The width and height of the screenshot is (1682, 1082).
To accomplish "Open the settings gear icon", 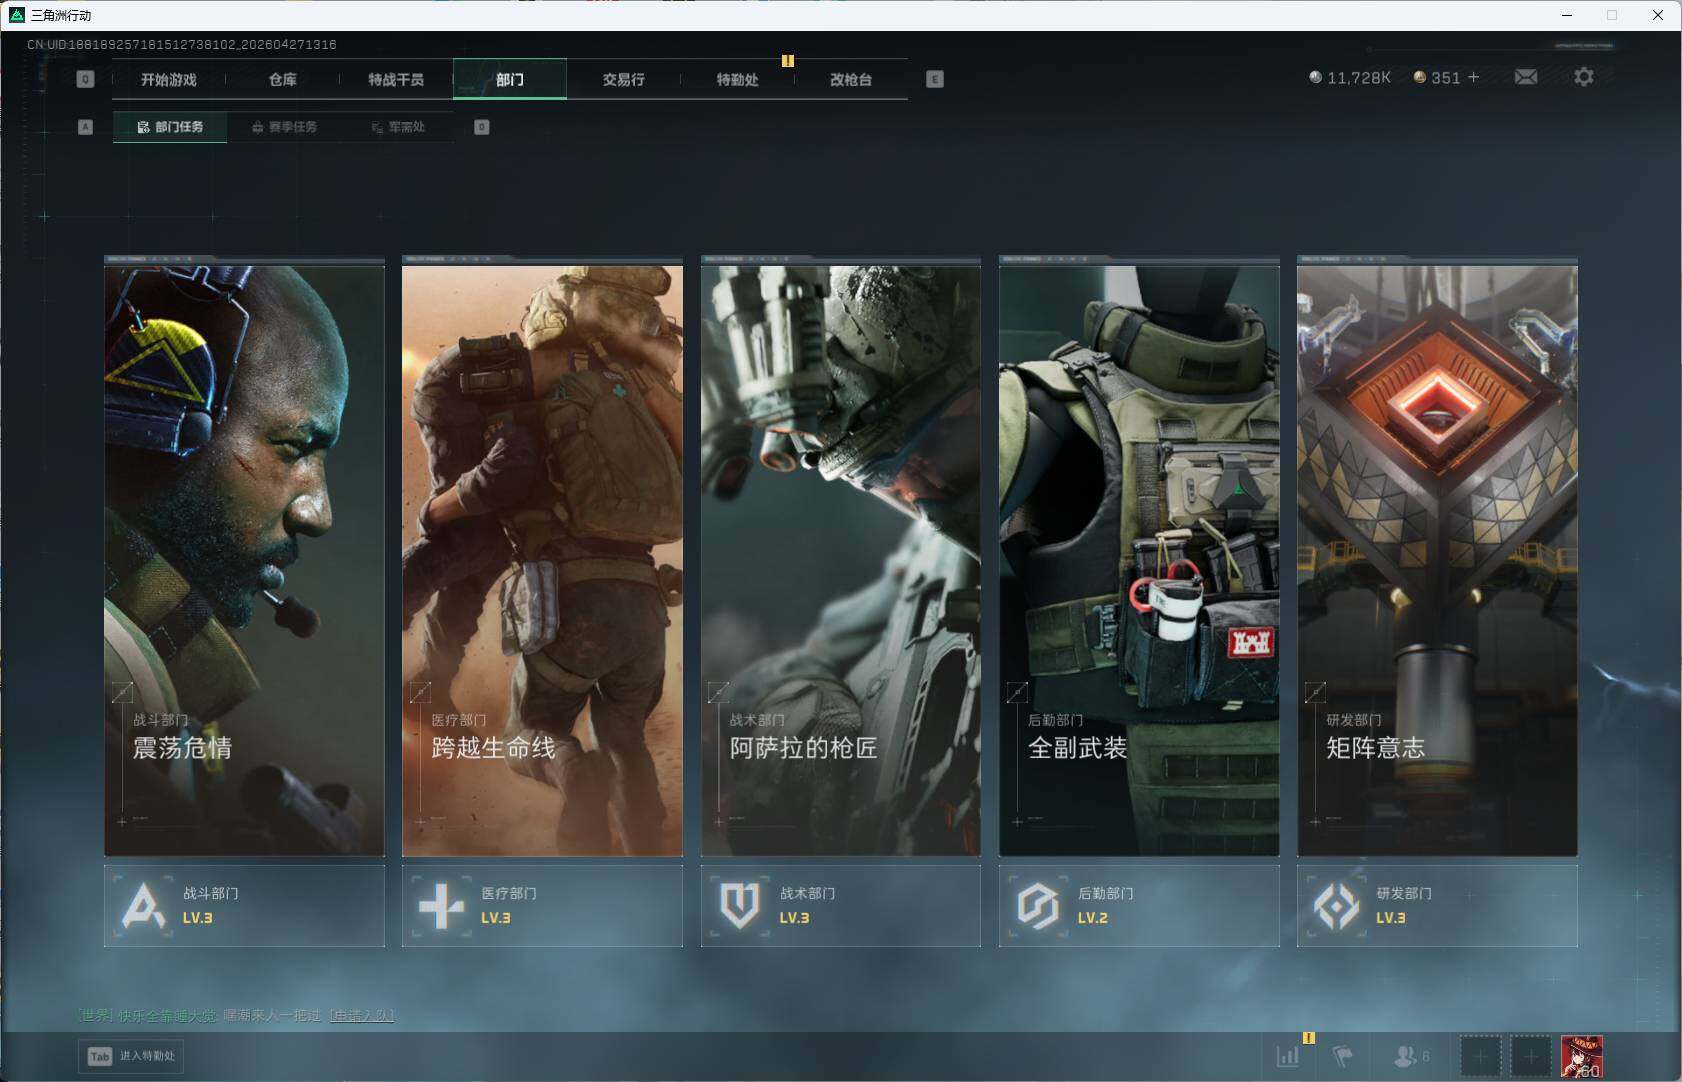I will (x=1583, y=77).
